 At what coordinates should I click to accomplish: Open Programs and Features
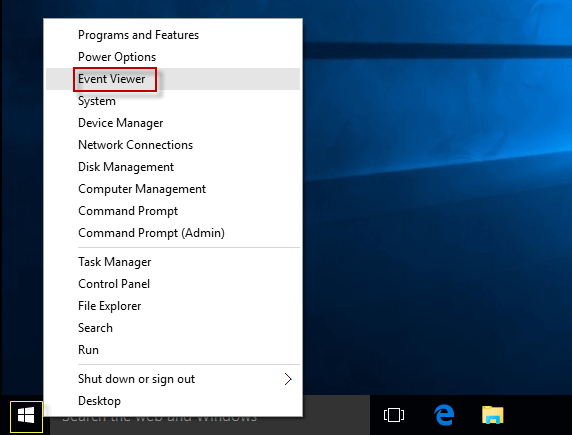173,35
